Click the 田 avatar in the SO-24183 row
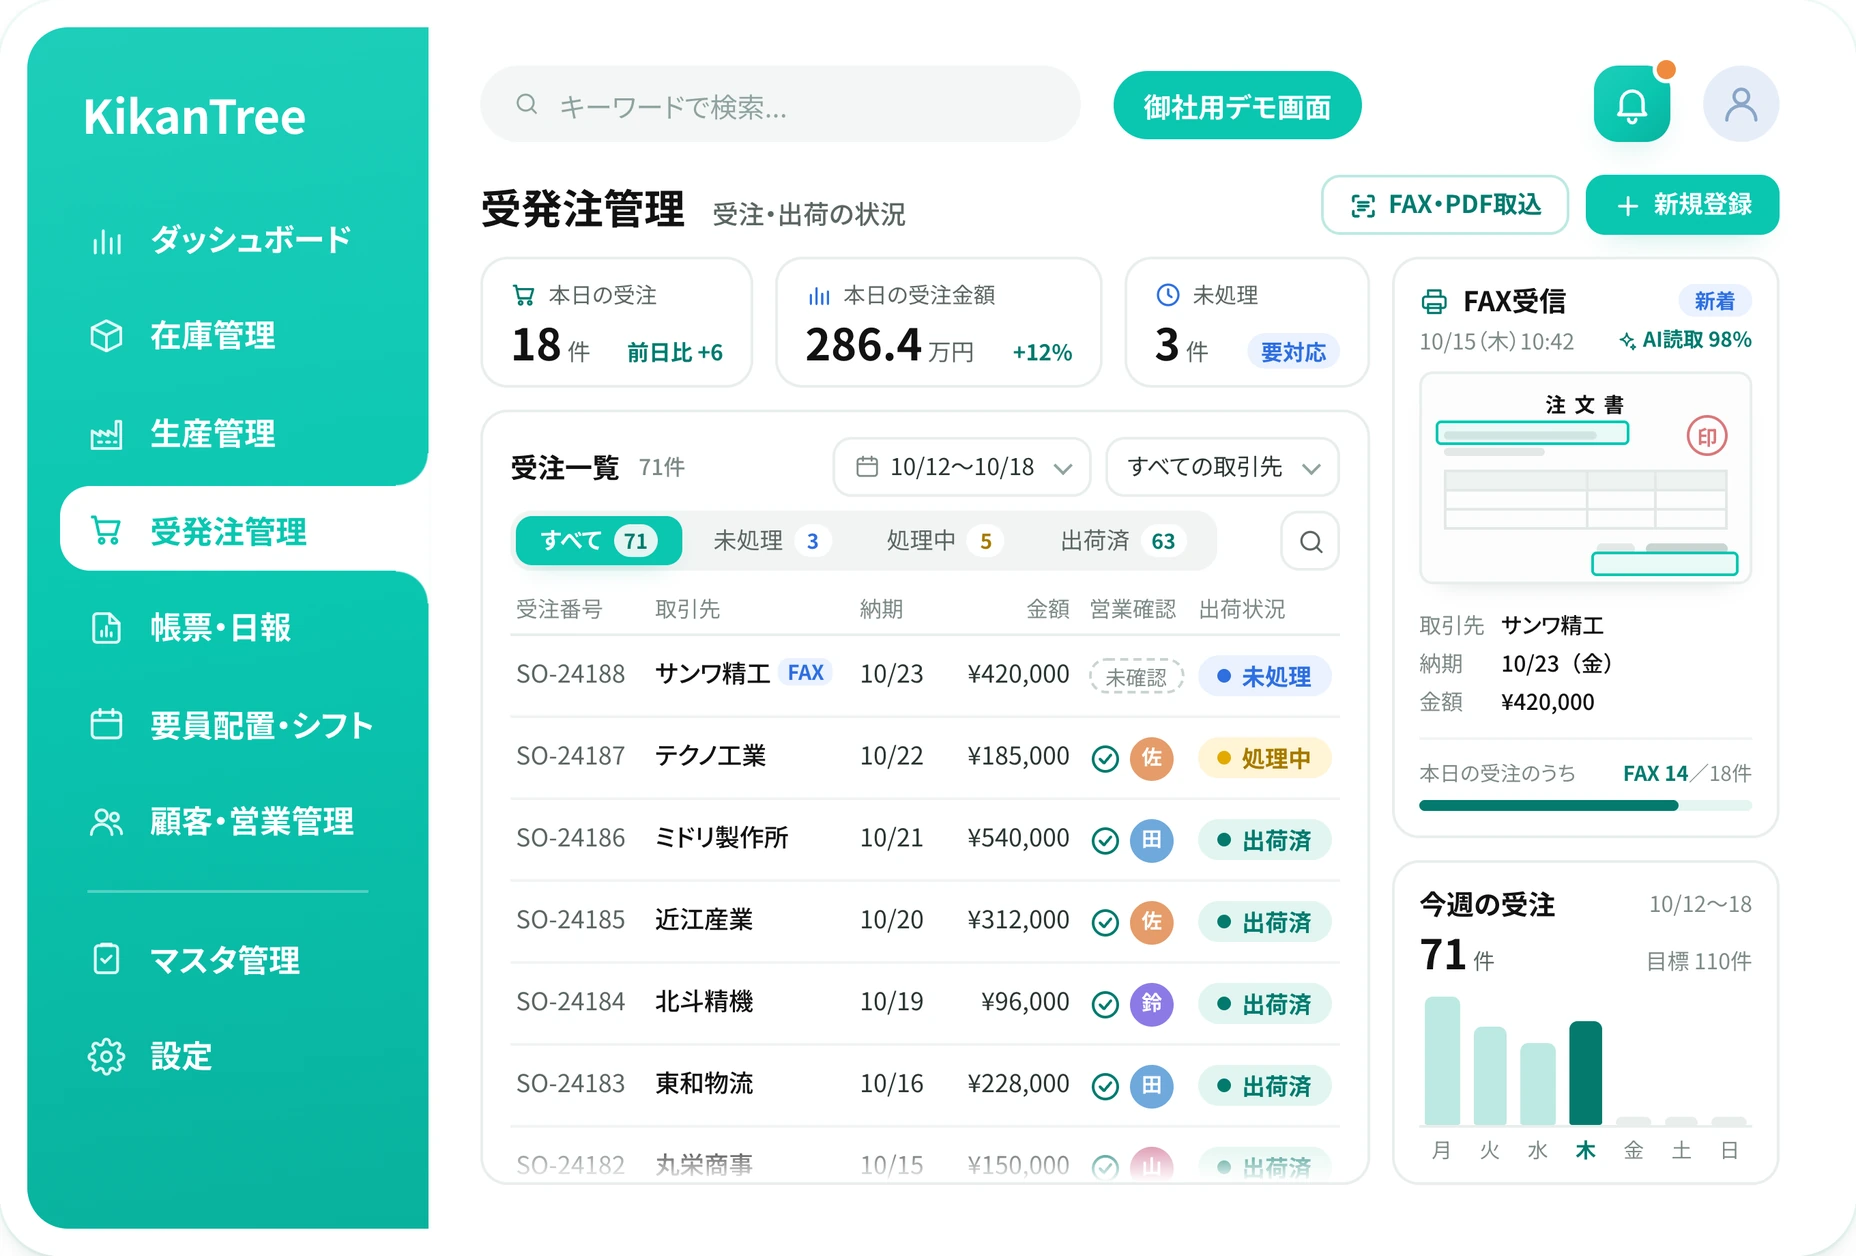 click(x=1152, y=1085)
